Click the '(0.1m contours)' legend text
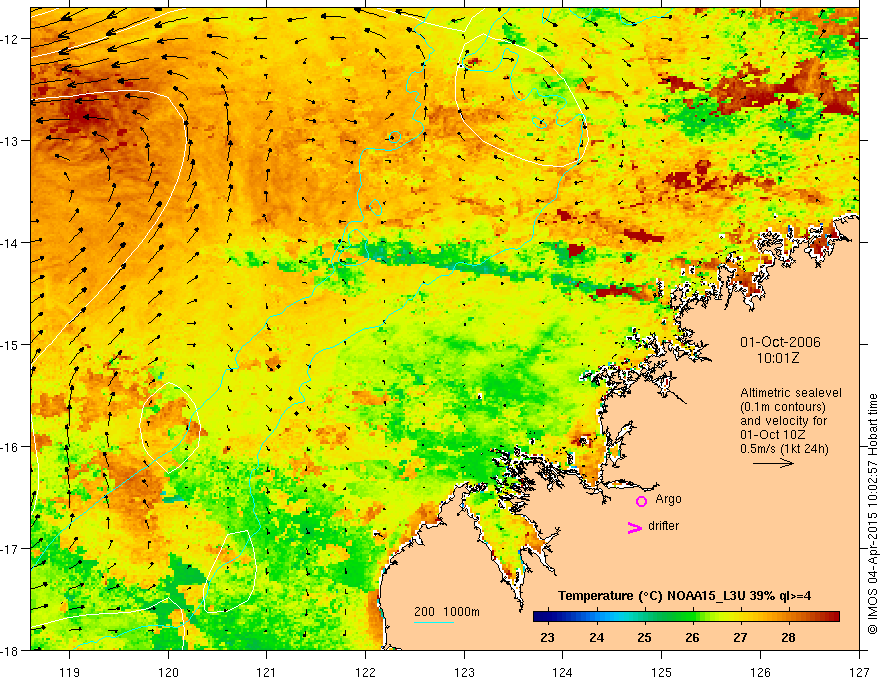This screenshot has width=880, height=680. click(x=783, y=407)
